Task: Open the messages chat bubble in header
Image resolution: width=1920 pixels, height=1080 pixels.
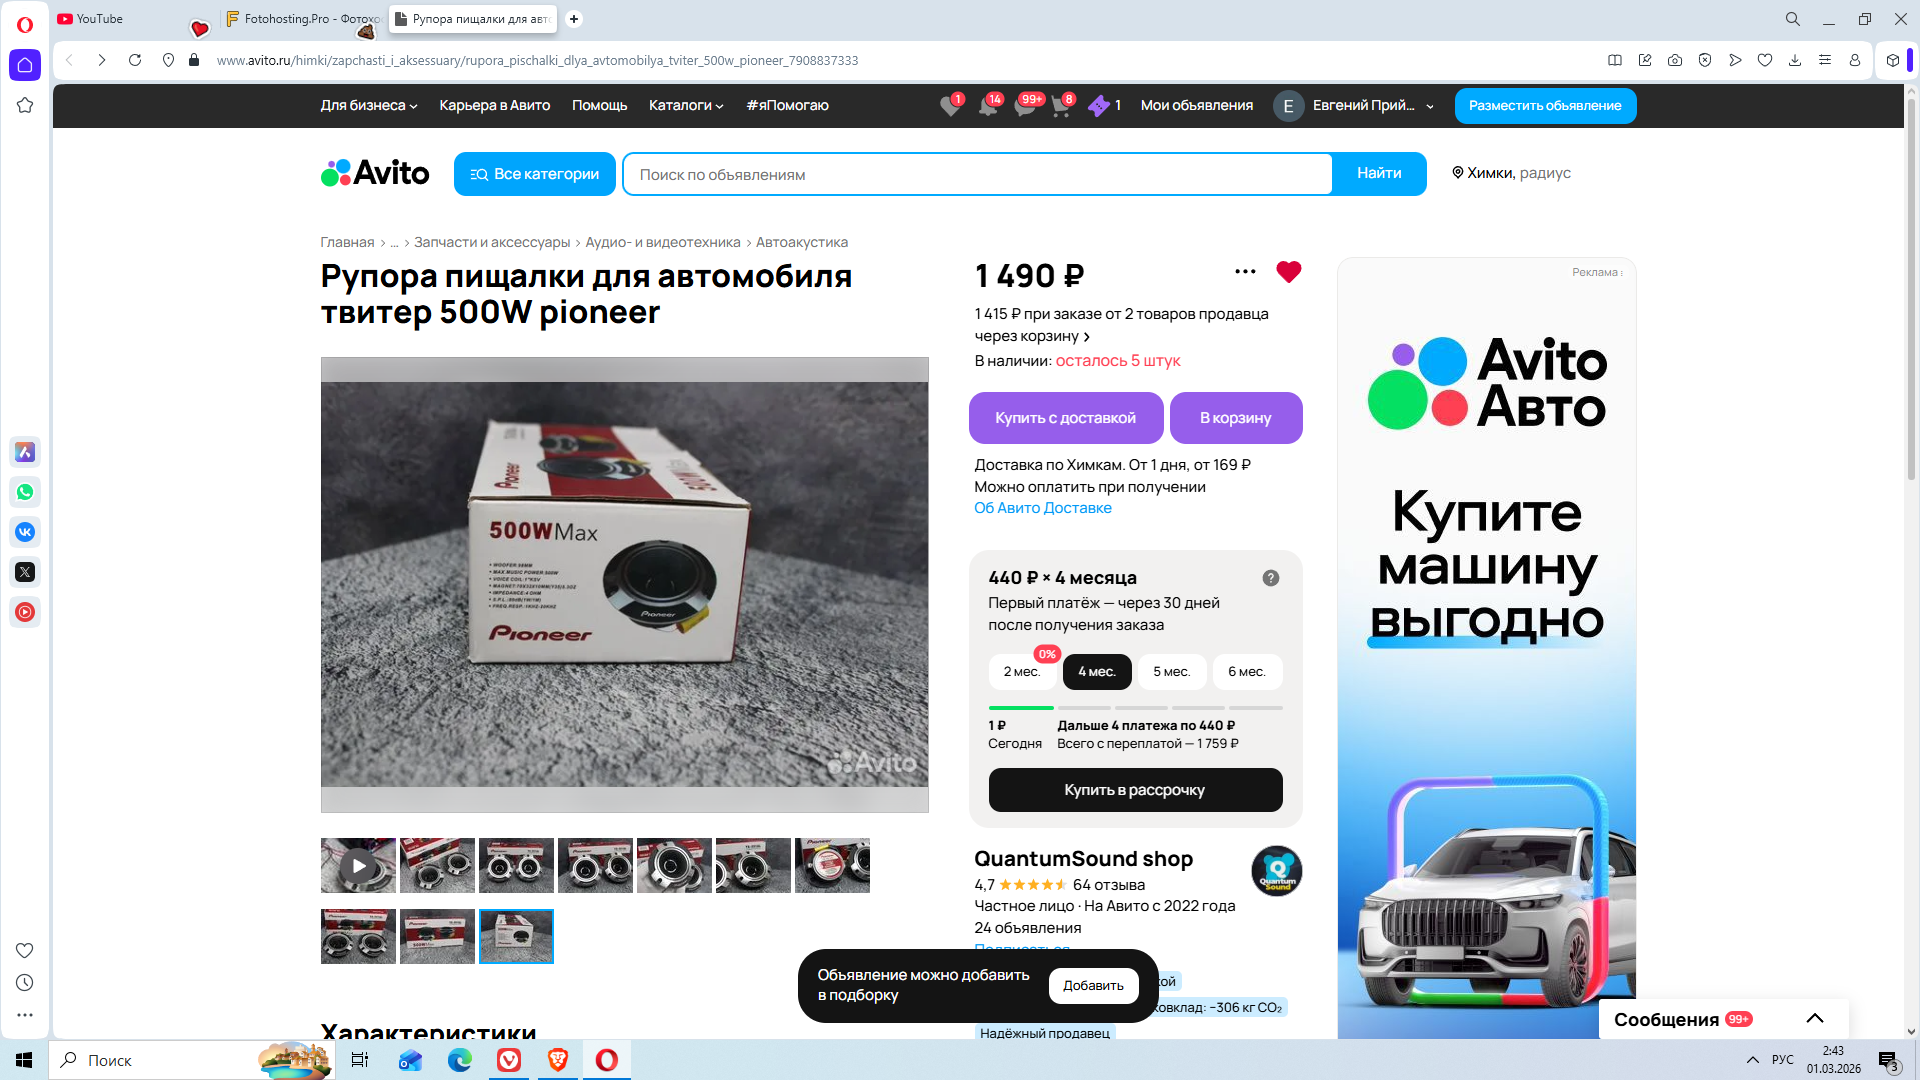Action: click(x=1025, y=106)
